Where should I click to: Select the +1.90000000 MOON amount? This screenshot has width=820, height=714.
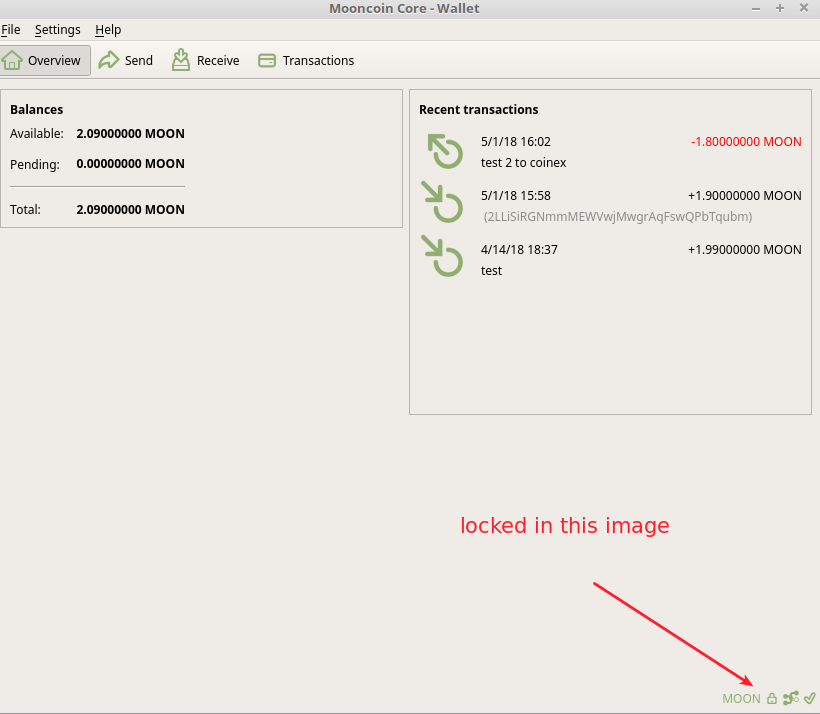(745, 196)
